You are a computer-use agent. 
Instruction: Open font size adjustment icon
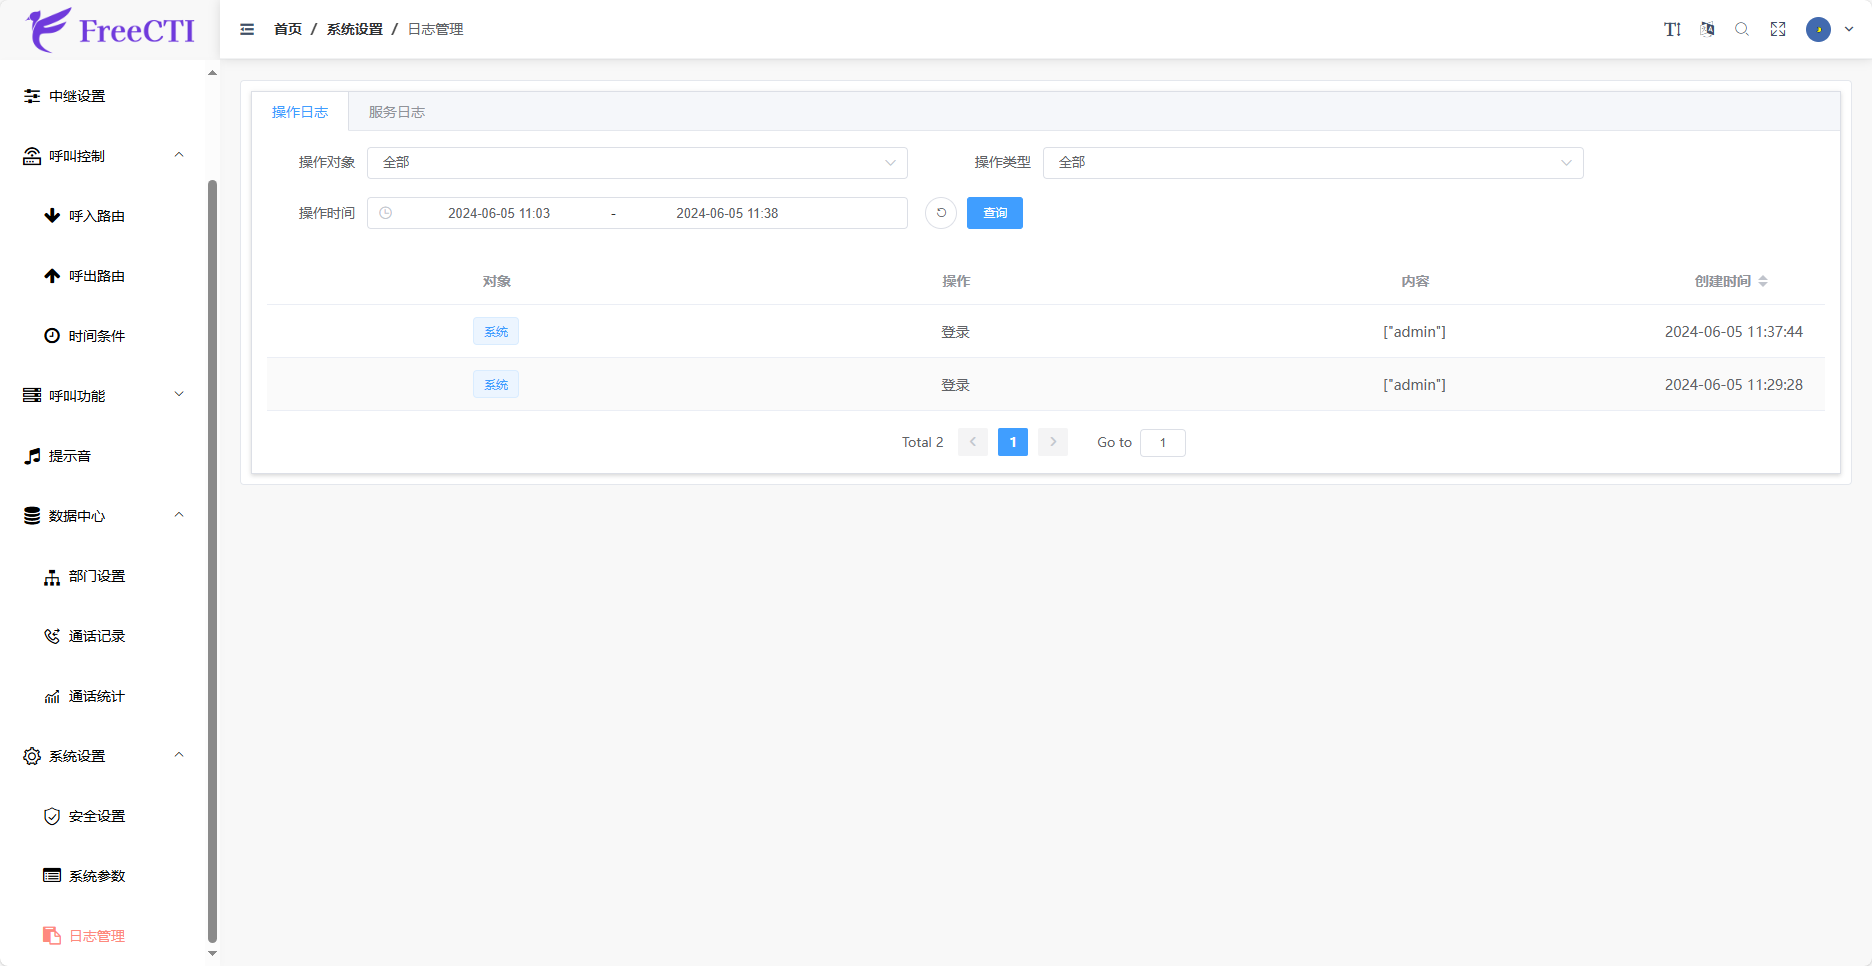(x=1672, y=30)
